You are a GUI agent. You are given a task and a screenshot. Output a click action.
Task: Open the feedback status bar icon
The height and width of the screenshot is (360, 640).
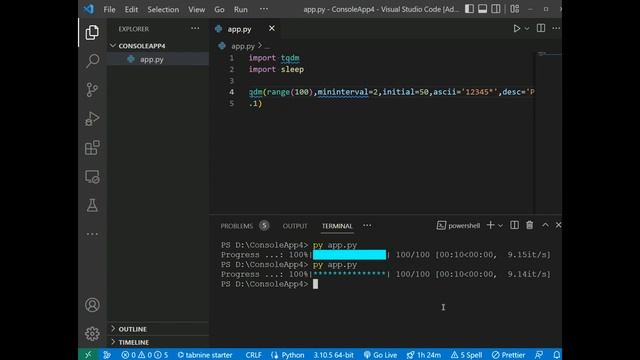click(x=539, y=355)
